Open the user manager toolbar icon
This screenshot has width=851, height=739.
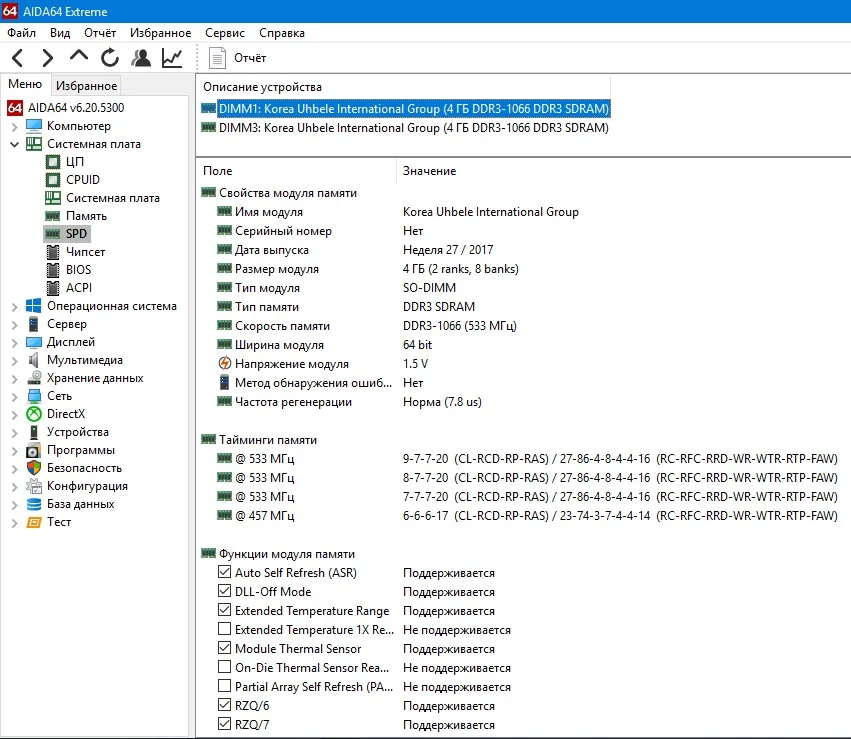coord(141,58)
